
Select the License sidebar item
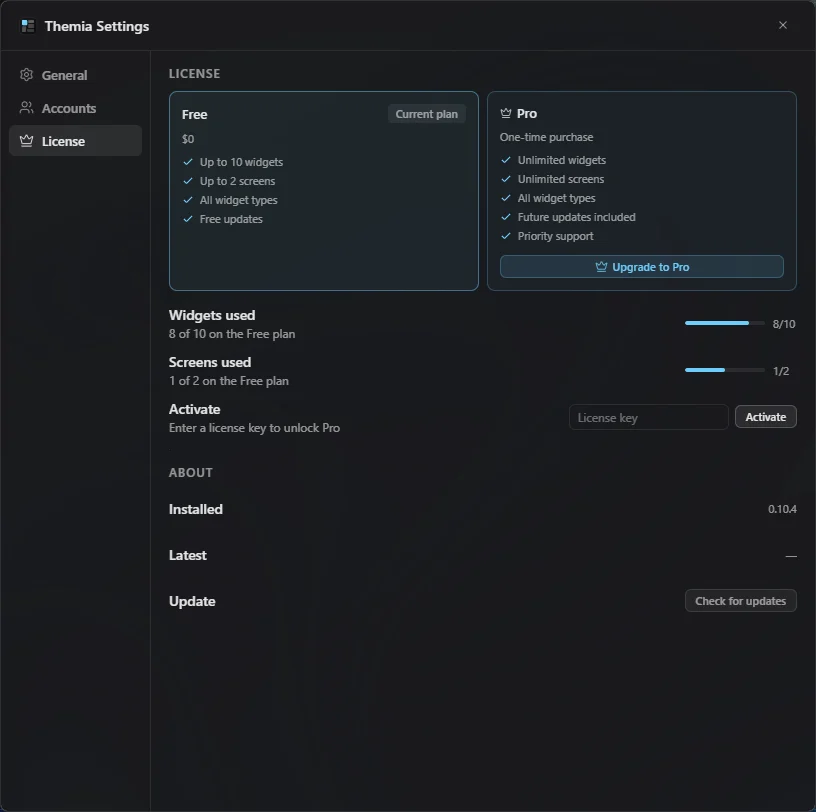coord(75,141)
